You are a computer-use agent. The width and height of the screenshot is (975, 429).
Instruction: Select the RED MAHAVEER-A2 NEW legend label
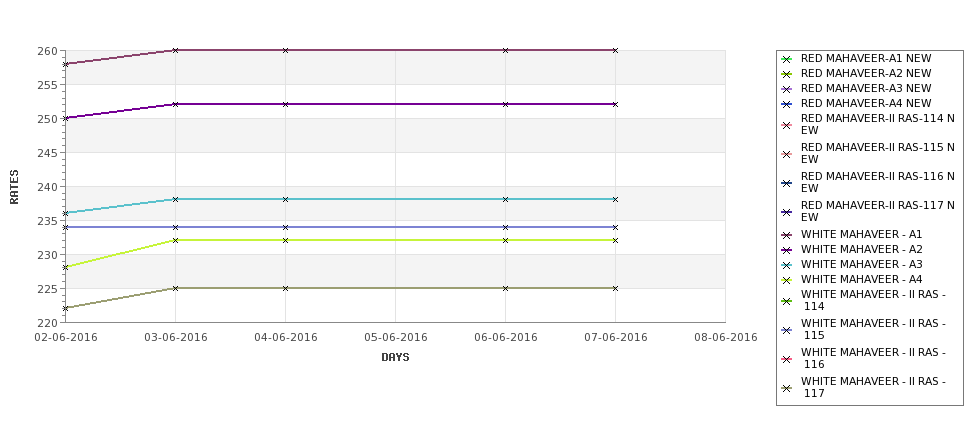pyautogui.click(x=866, y=73)
